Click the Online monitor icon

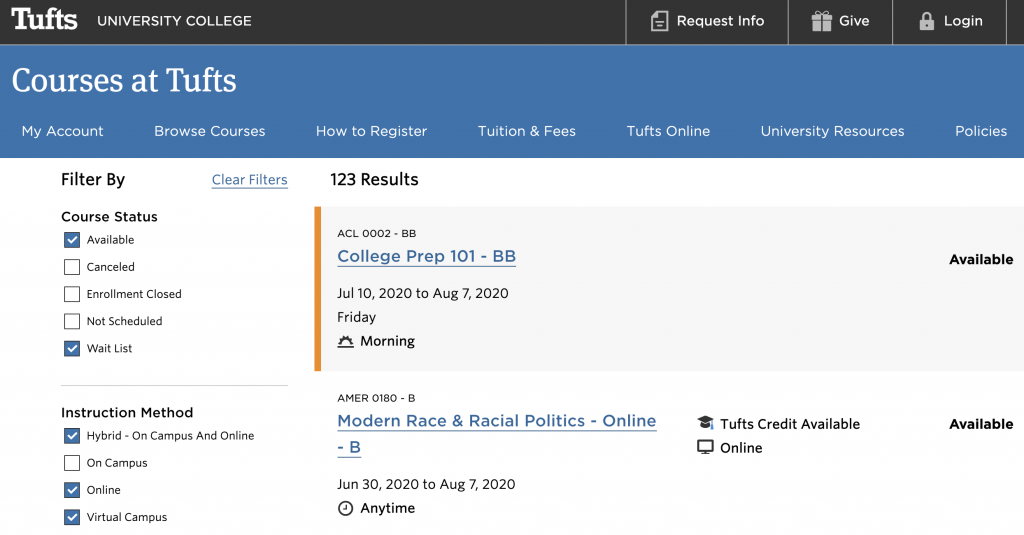pyautogui.click(x=705, y=448)
